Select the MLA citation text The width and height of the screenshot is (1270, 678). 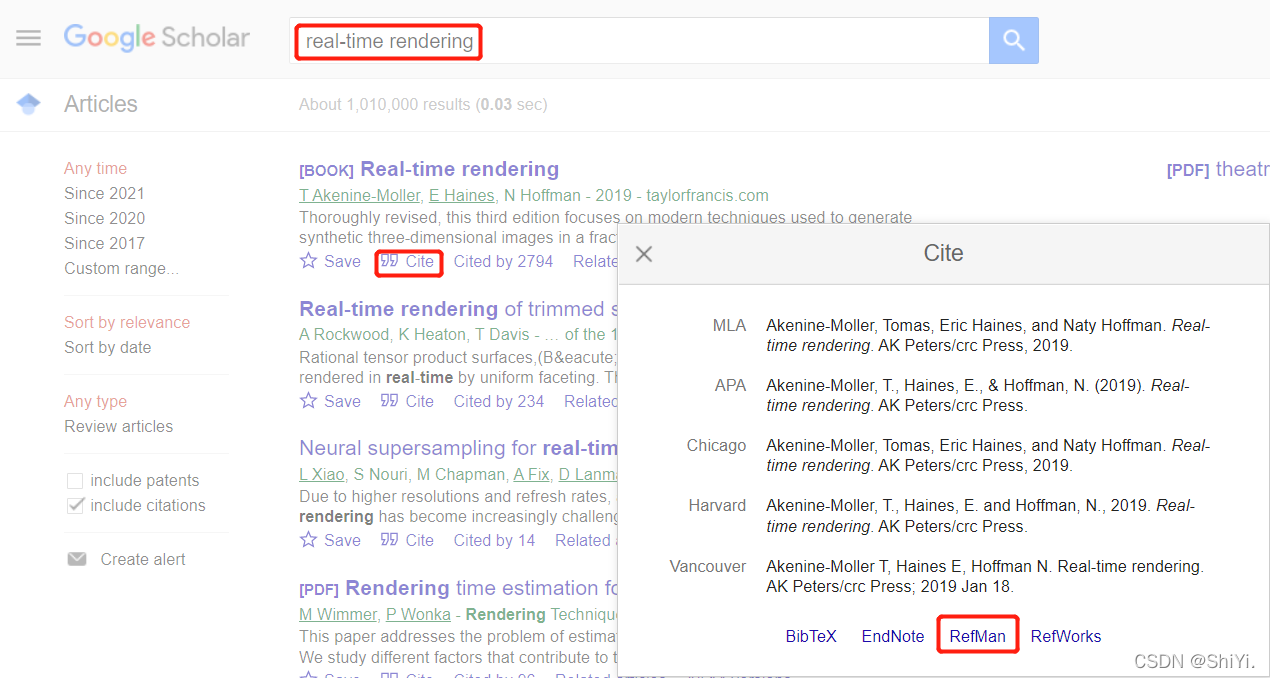[988, 335]
